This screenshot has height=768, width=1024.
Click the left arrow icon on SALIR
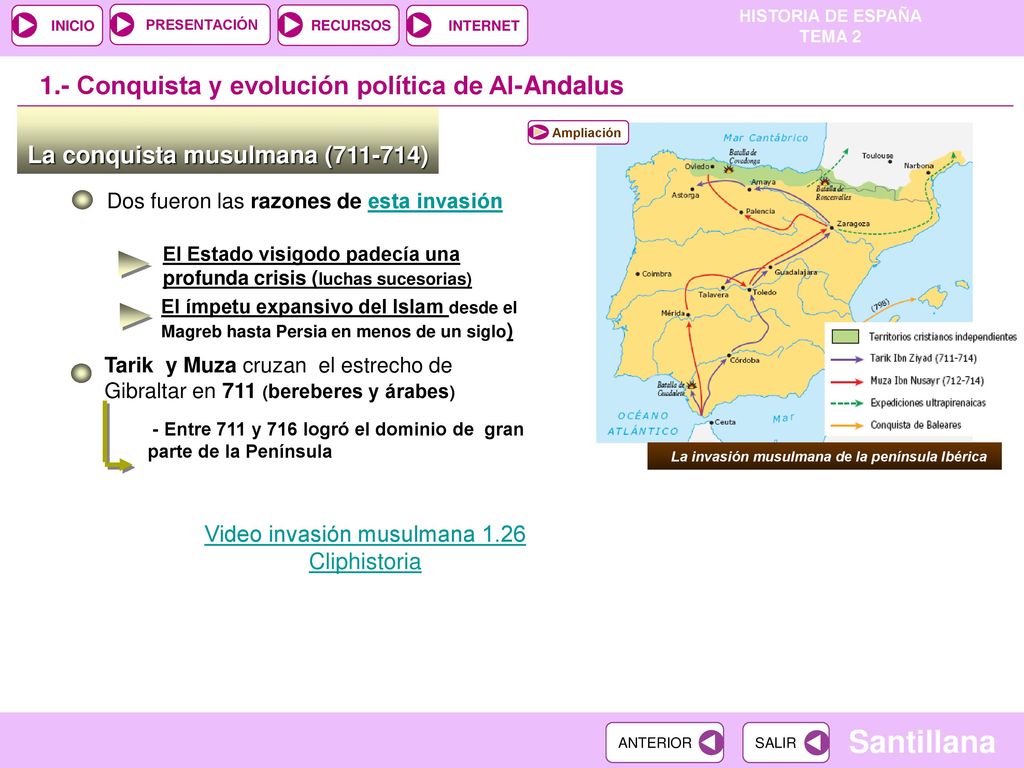tap(816, 743)
